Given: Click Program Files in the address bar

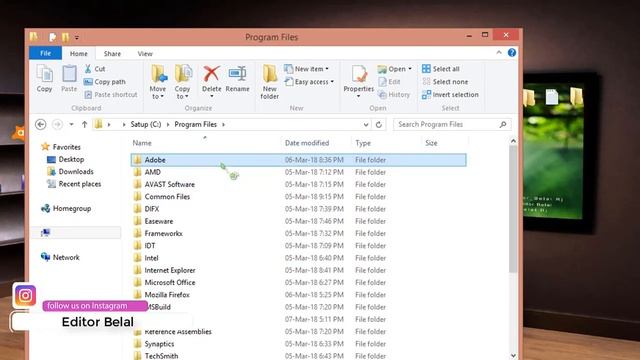Looking at the screenshot, I should [x=196, y=124].
